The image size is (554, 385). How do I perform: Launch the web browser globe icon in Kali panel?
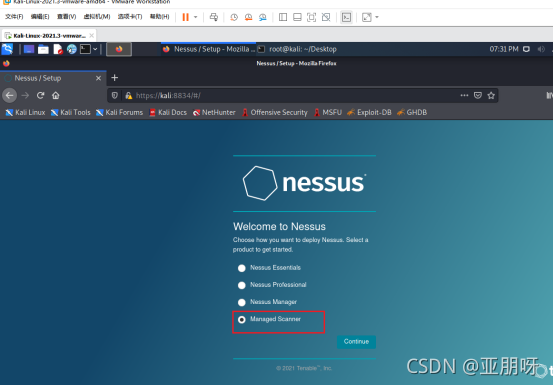tap(72, 49)
